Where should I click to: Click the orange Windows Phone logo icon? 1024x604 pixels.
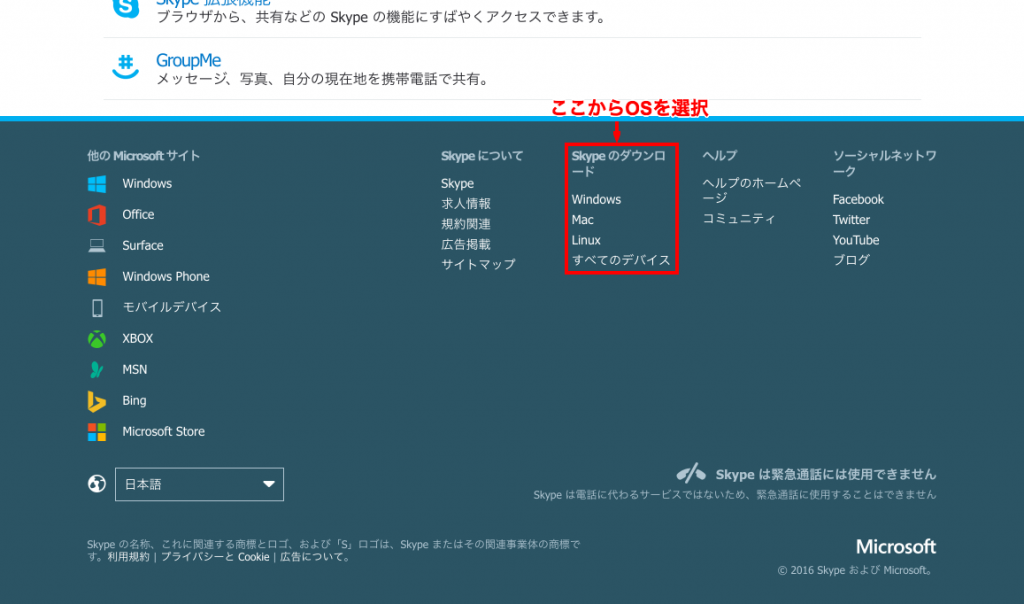coord(97,277)
